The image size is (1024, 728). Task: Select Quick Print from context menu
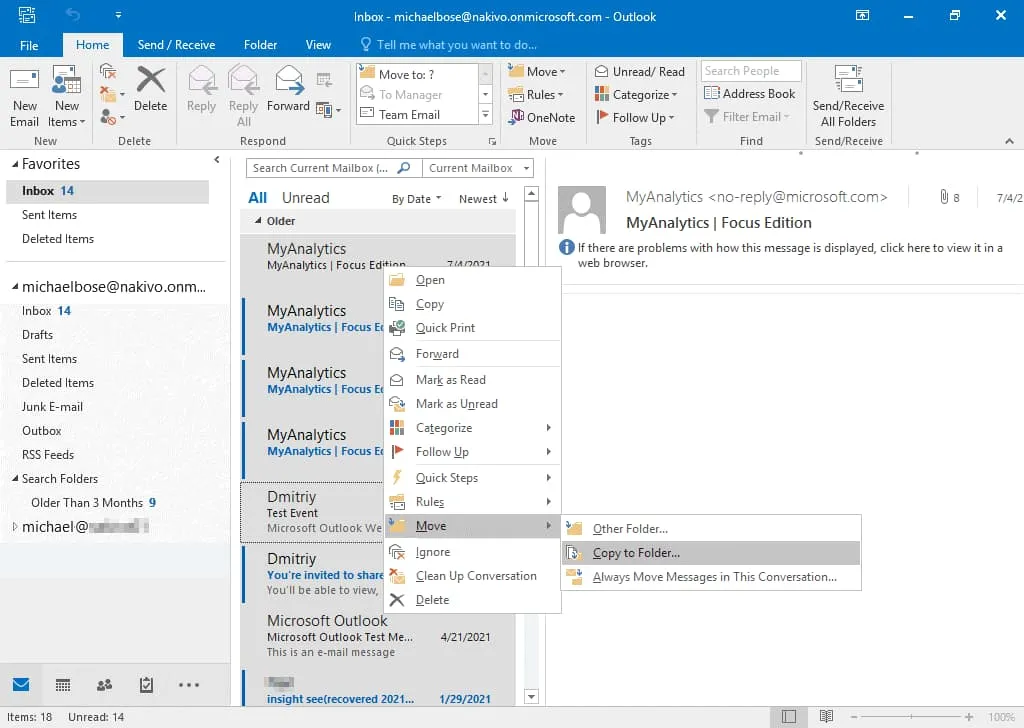pyautogui.click(x=445, y=328)
